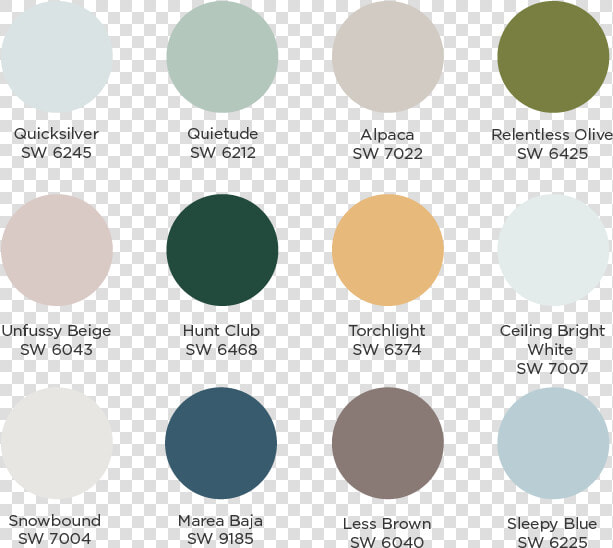Pick the Quietude green swatch
The width and height of the screenshot is (613, 548).
click(x=222, y=57)
